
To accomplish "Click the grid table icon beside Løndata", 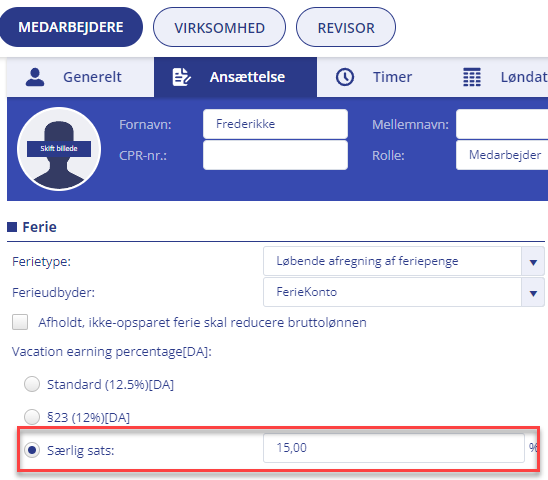I will 472,77.
